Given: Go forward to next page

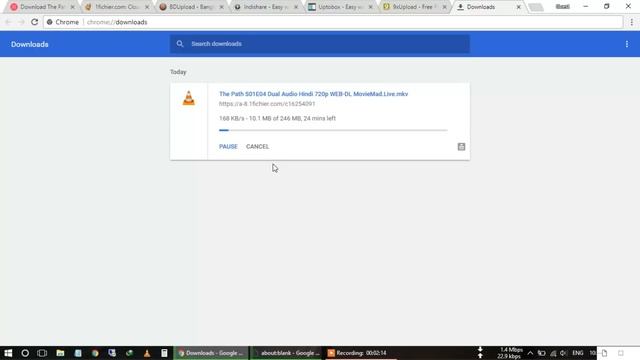Looking at the screenshot, I should click(x=21, y=22).
